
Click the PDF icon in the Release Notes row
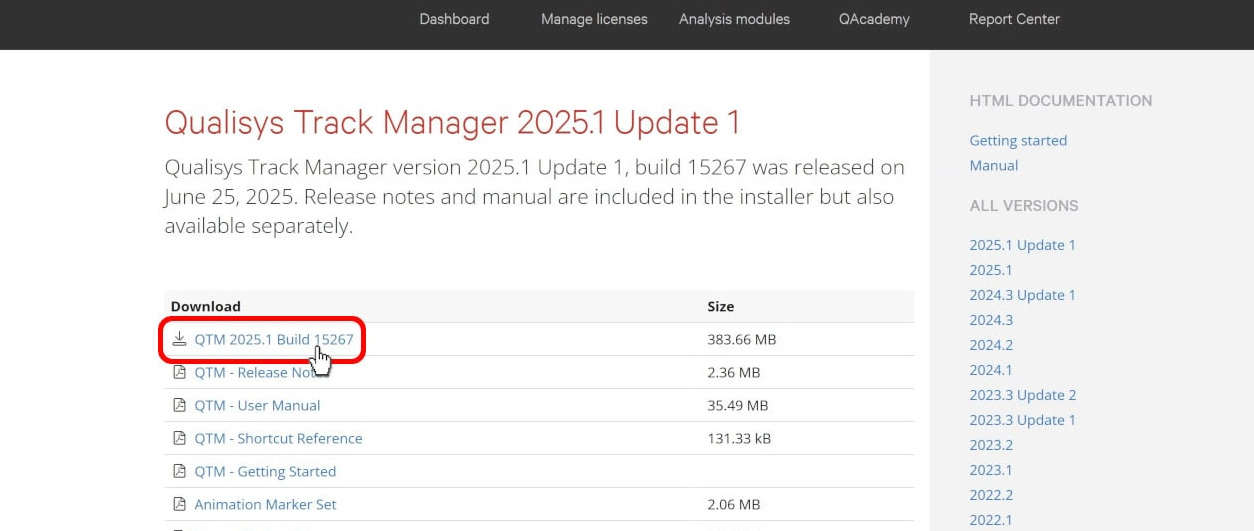[x=179, y=372]
